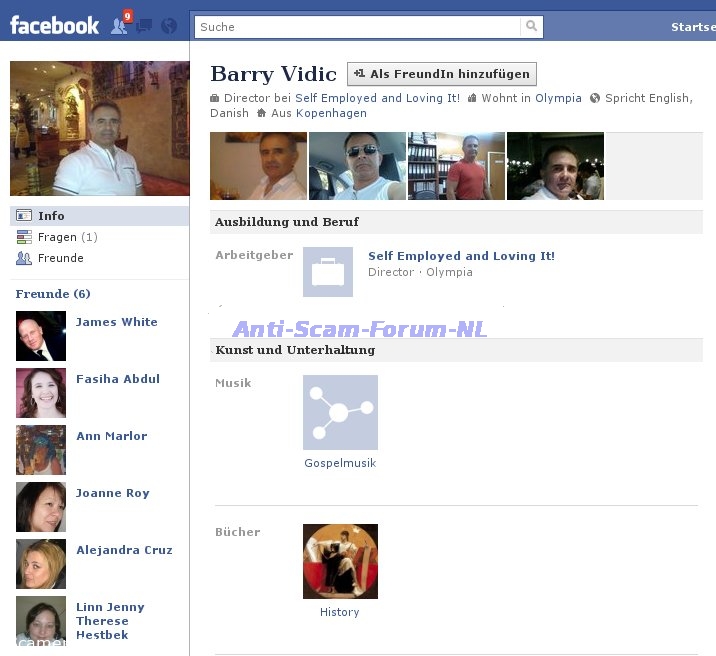Open the large profile picture
716x656 pixels.
pyautogui.click(x=99, y=128)
